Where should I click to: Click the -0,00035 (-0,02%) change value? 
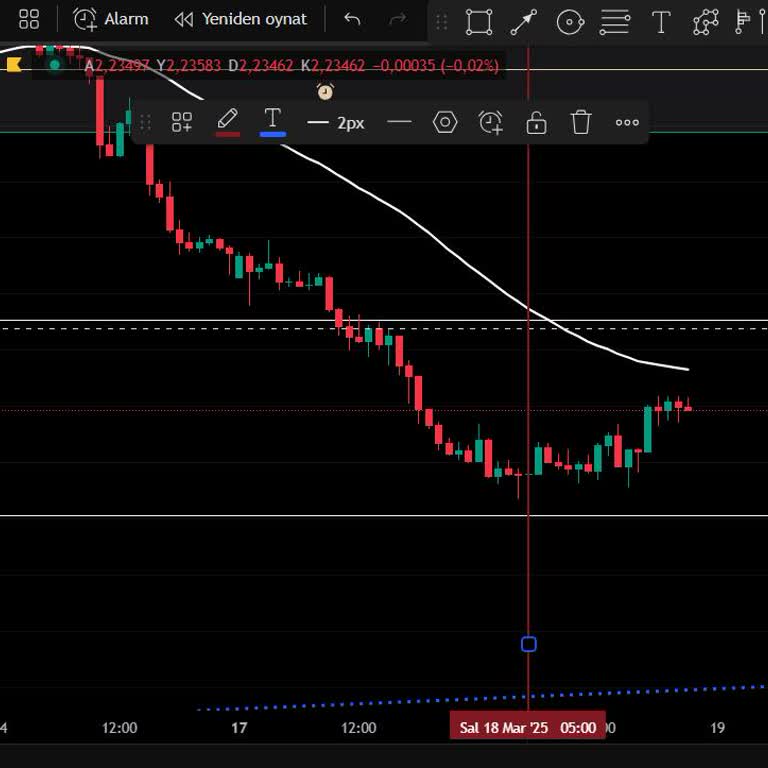tap(436, 65)
